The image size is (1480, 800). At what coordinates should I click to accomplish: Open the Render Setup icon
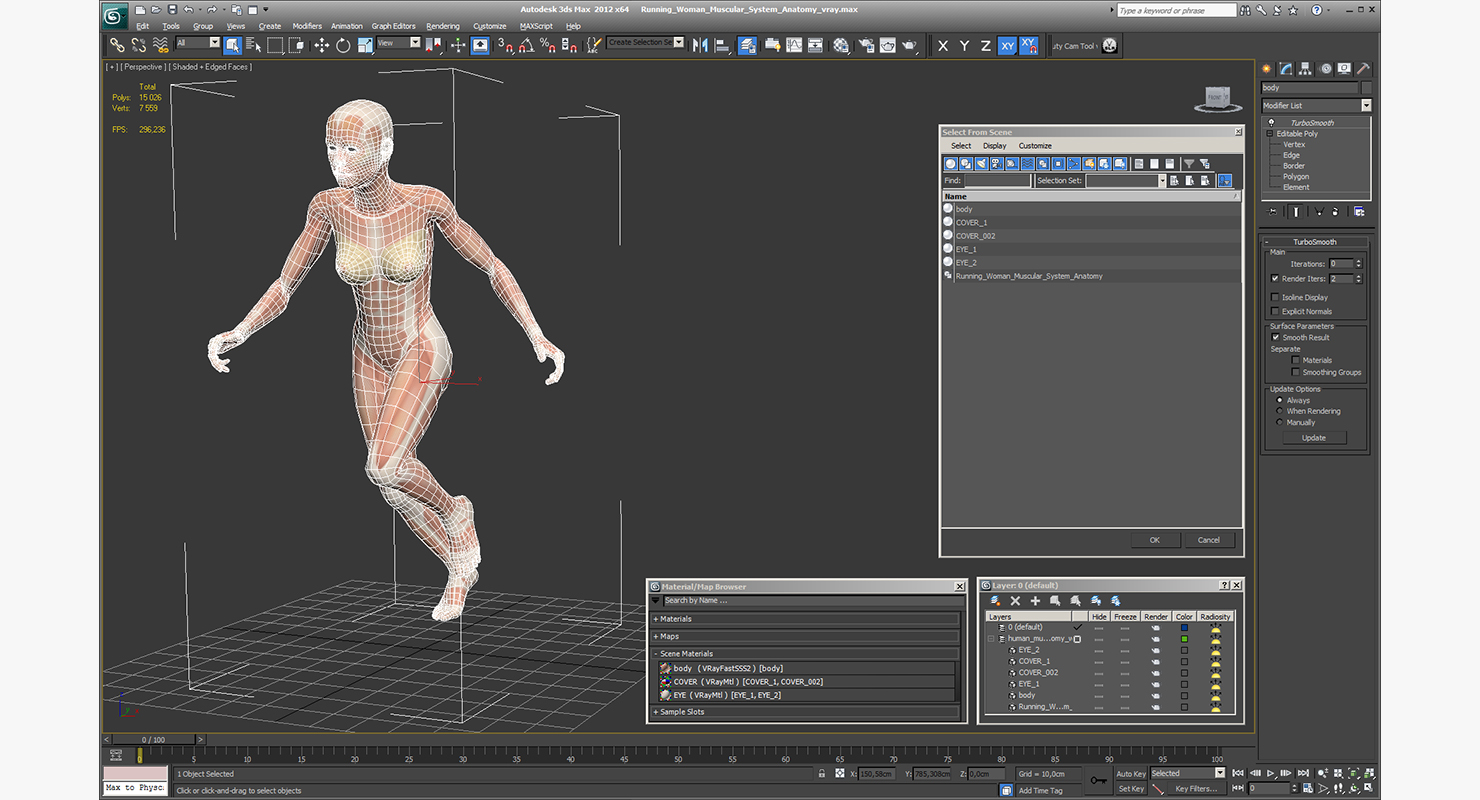865,45
